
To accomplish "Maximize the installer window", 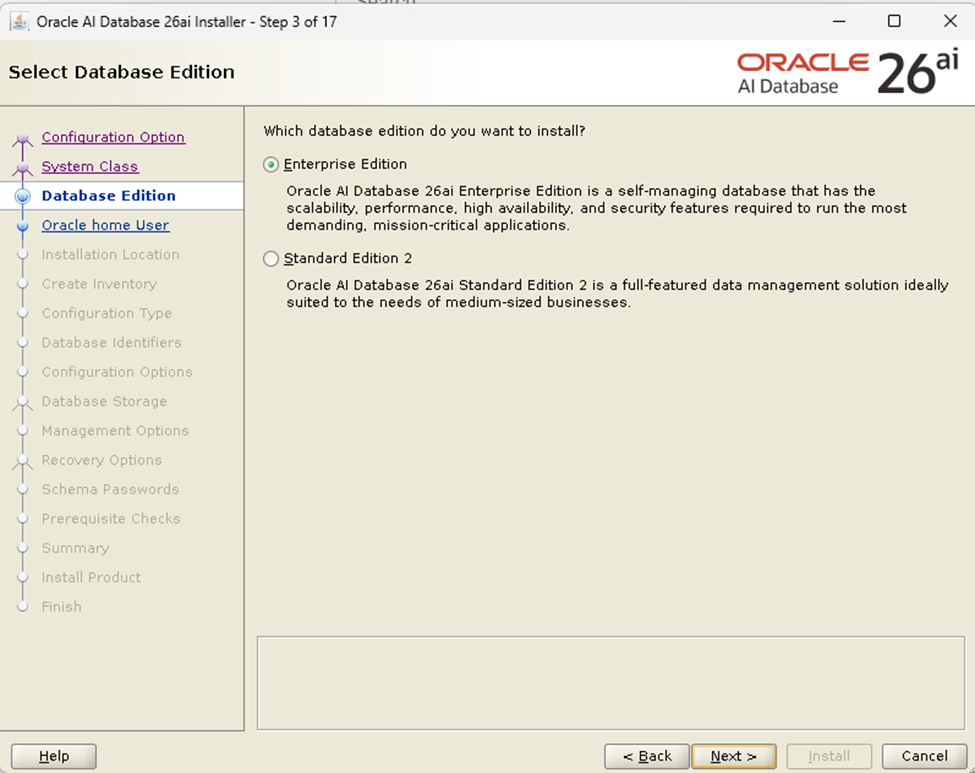I will click(x=894, y=21).
